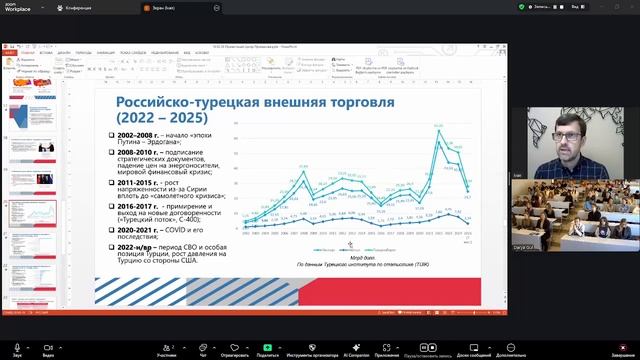
Task: Click the Заменить replace button
Action: 341,65
